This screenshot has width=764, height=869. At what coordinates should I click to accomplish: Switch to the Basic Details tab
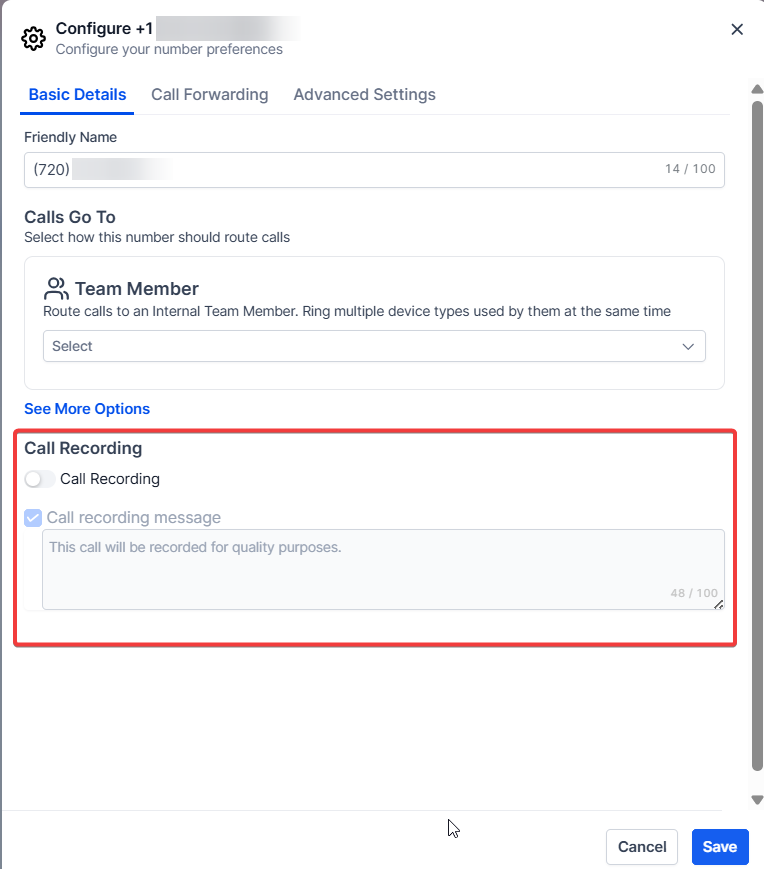pyautogui.click(x=77, y=95)
